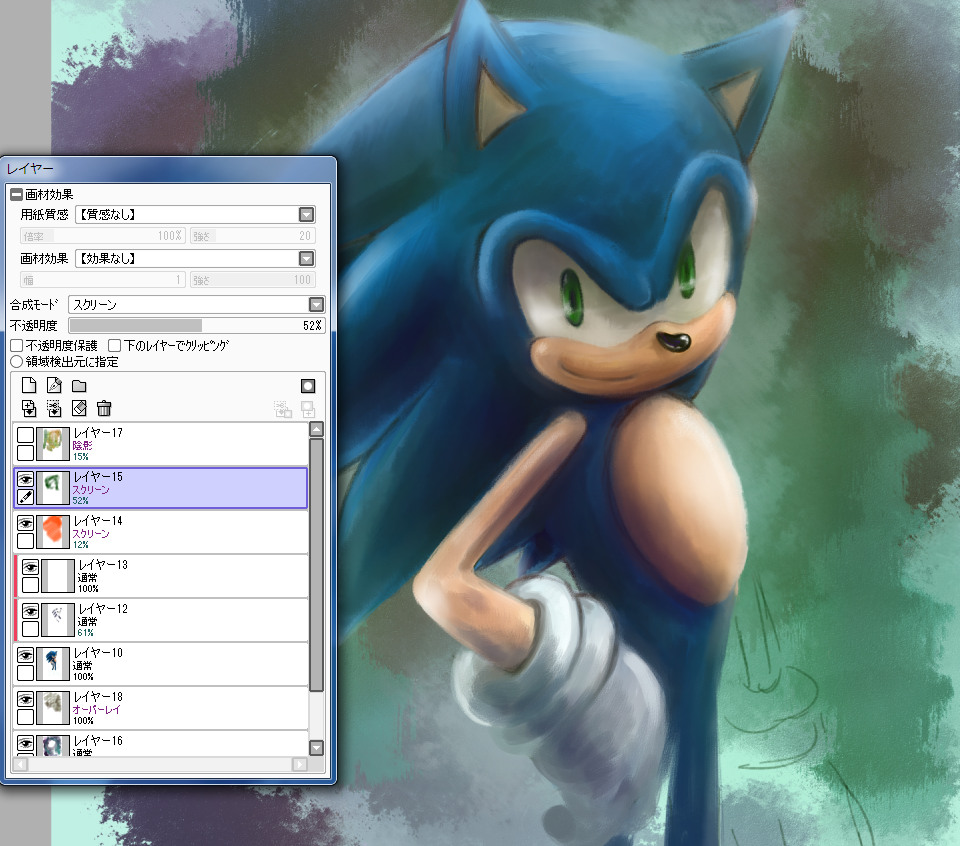Create a new layer set folder
960x846 pixels.
79,386
